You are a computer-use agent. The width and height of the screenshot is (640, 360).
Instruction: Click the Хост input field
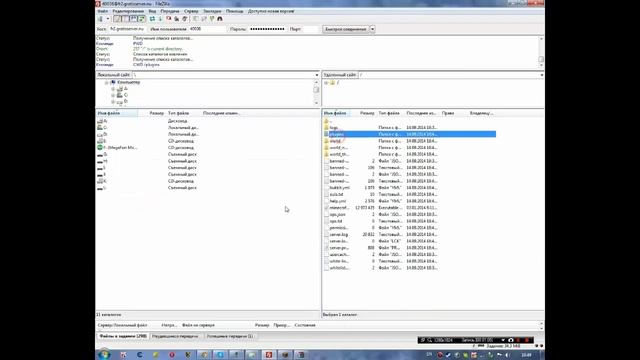127,29
